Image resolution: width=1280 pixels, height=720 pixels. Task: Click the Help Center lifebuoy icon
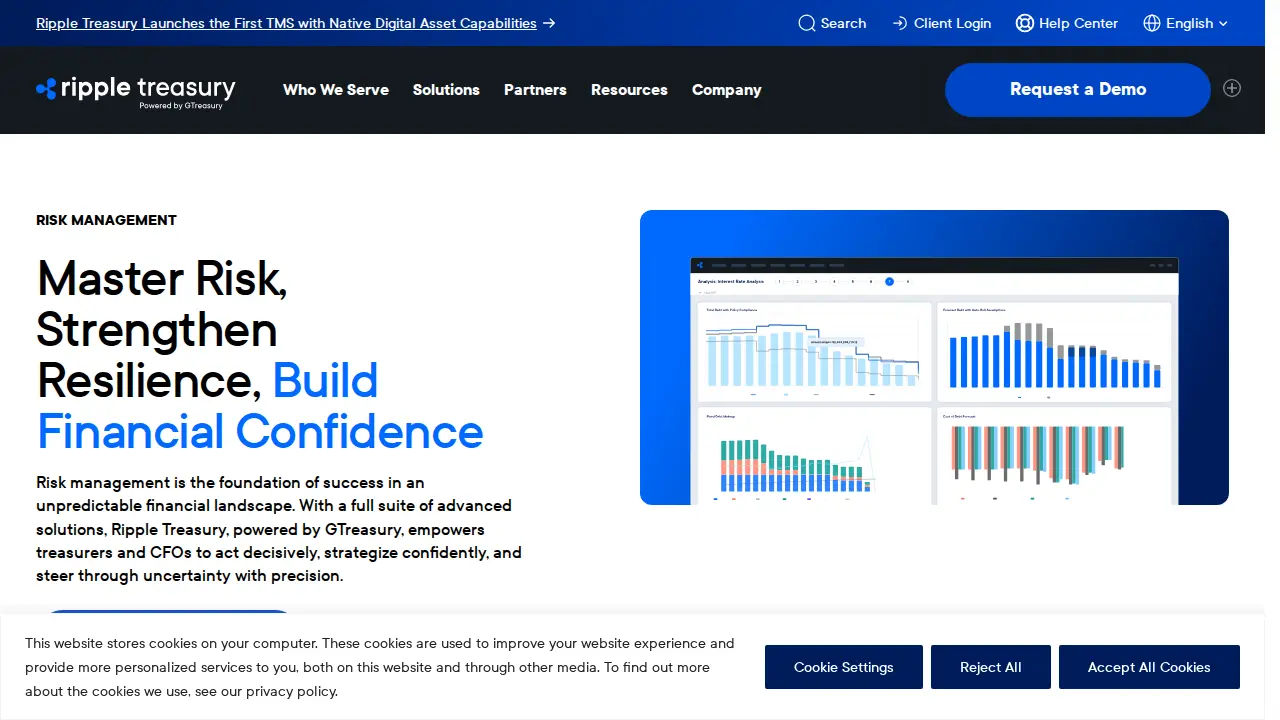pyautogui.click(x=1024, y=23)
